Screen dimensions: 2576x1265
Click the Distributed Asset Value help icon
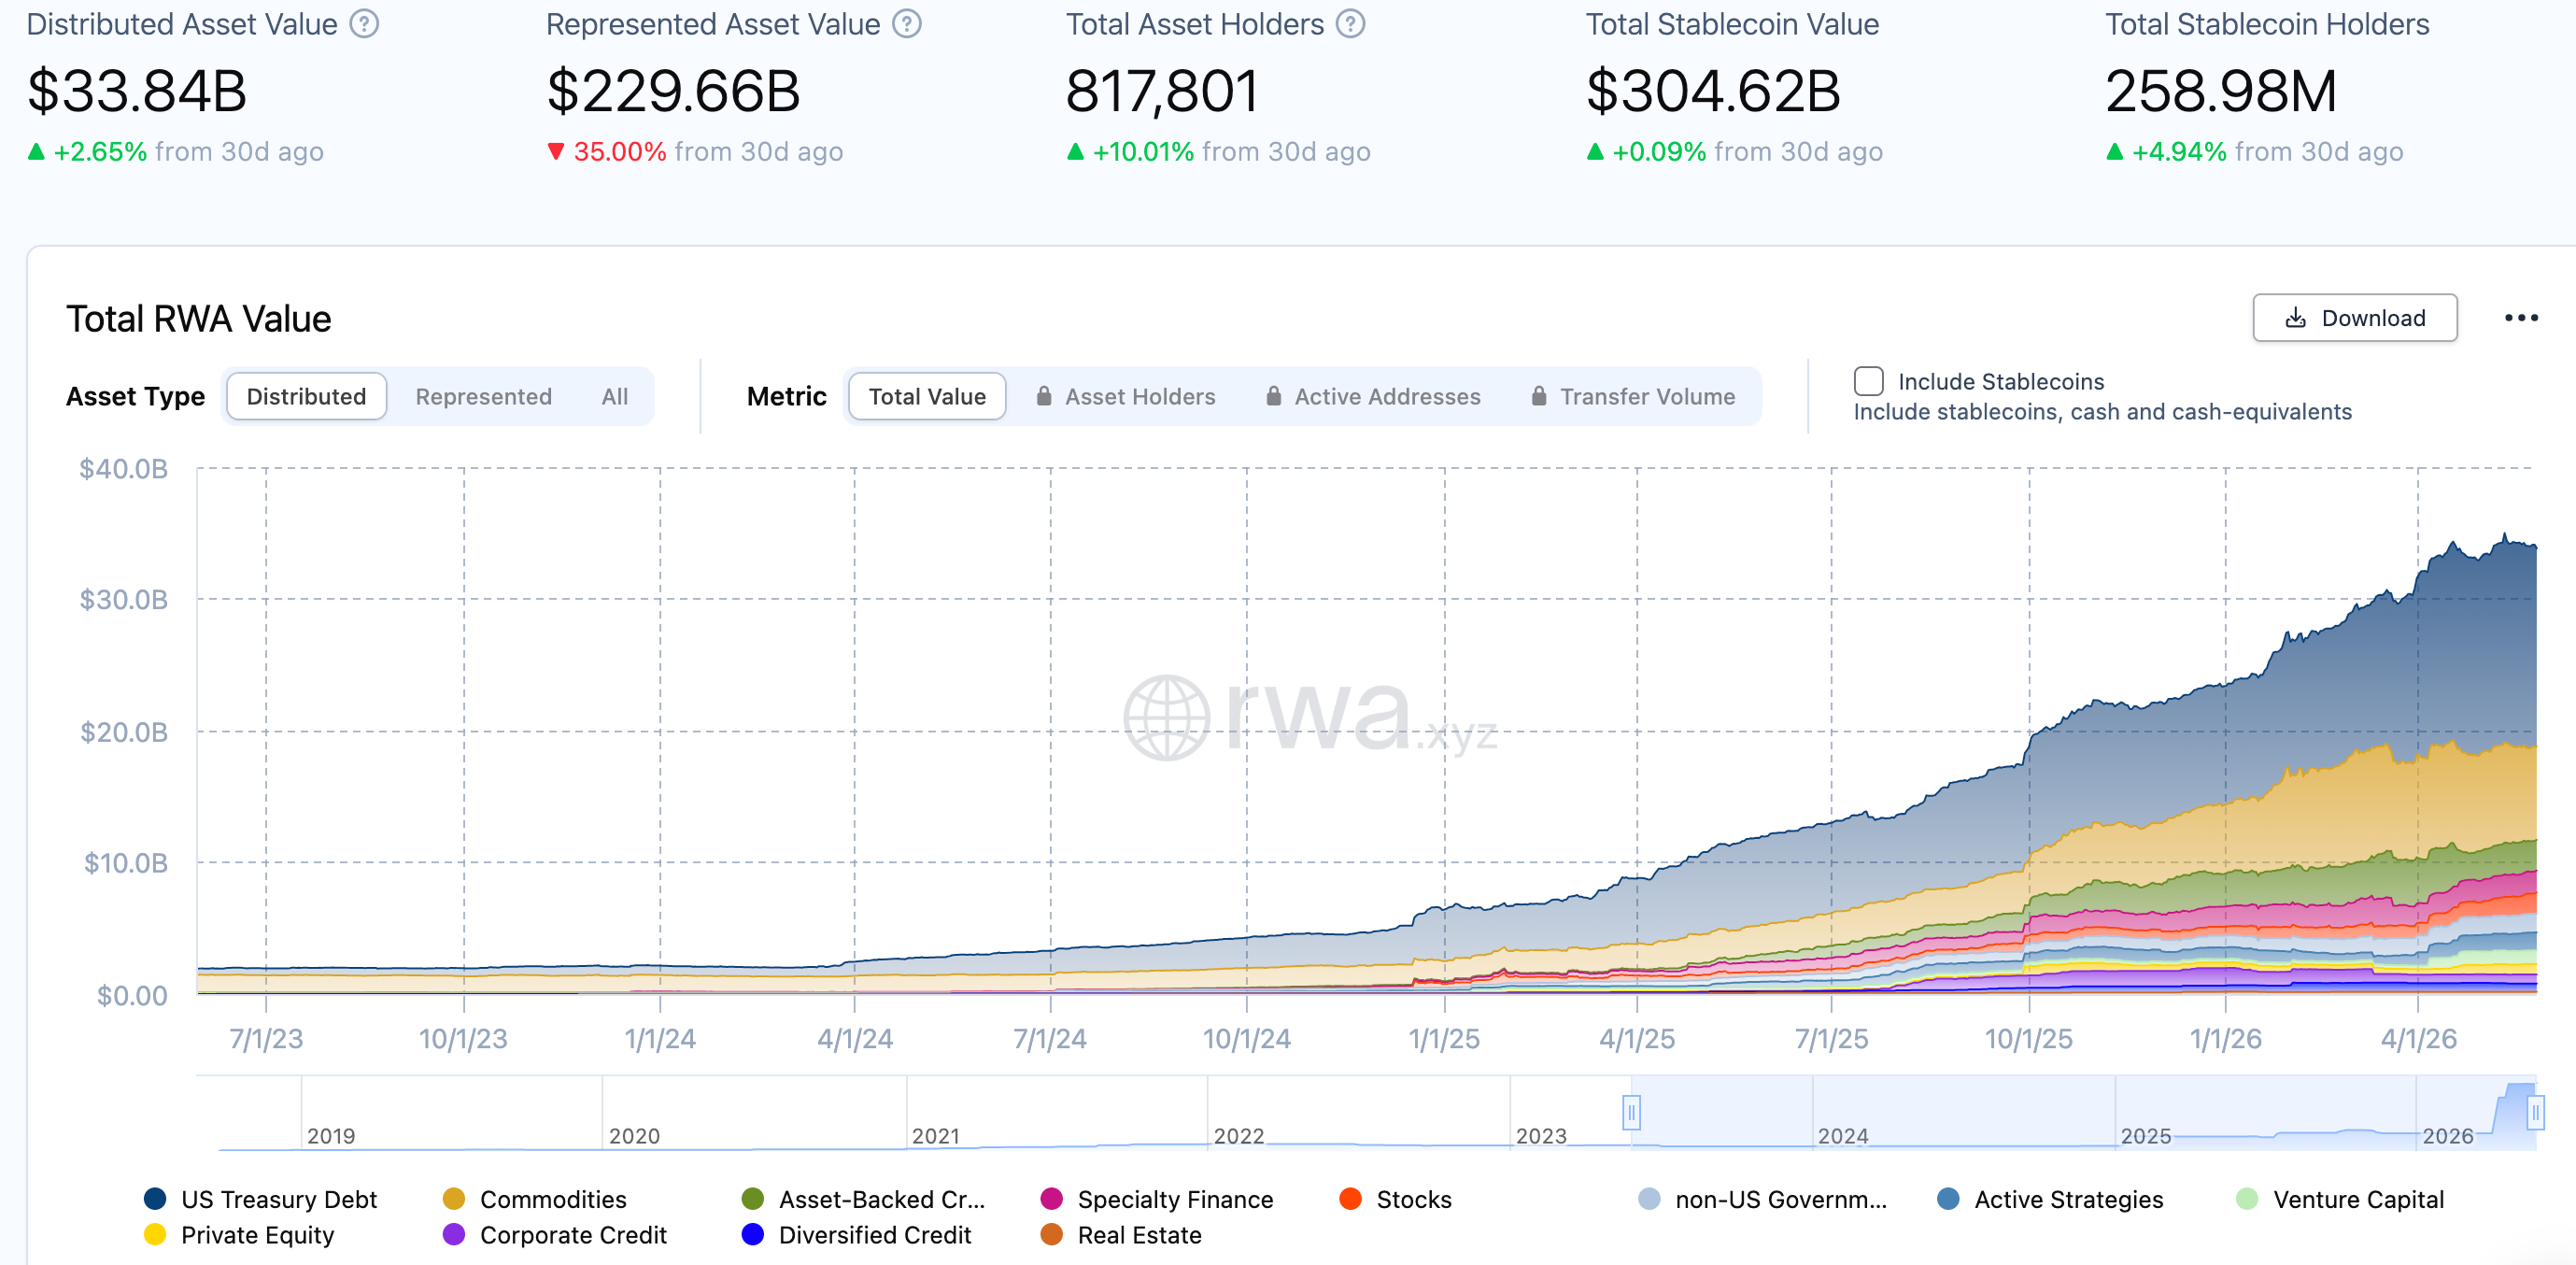pyautogui.click(x=364, y=24)
